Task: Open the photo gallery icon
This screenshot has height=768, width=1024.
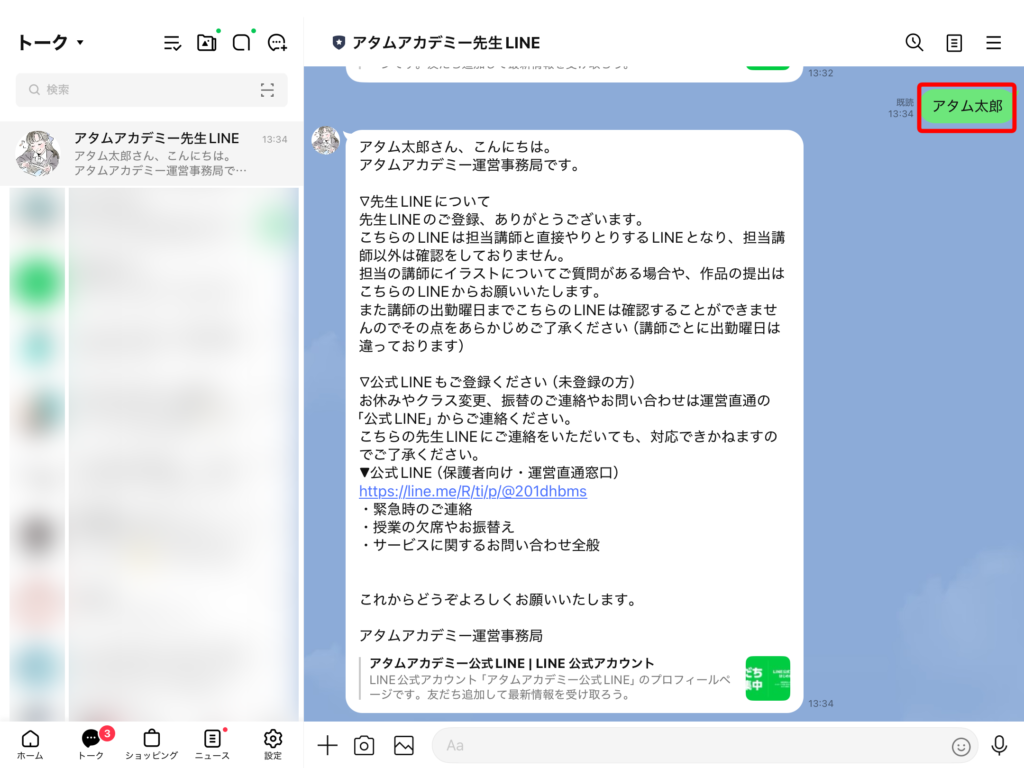Action: (404, 745)
